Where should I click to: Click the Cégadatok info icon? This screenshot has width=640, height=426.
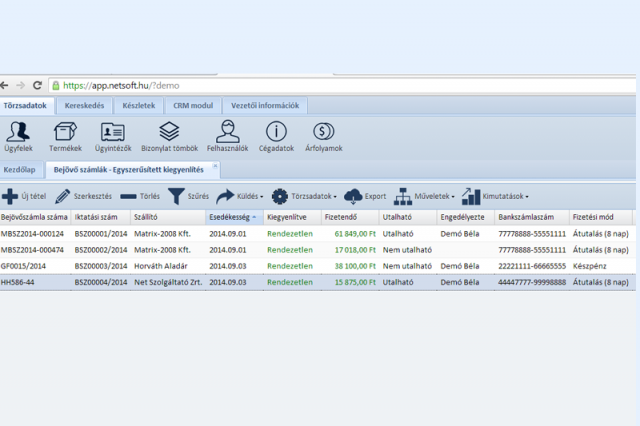coord(276,134)
